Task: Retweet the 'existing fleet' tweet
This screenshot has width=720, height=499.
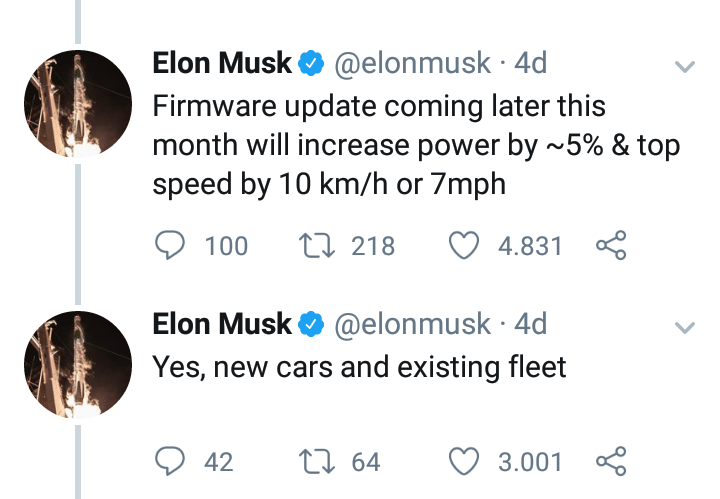Action: point(317,461)
